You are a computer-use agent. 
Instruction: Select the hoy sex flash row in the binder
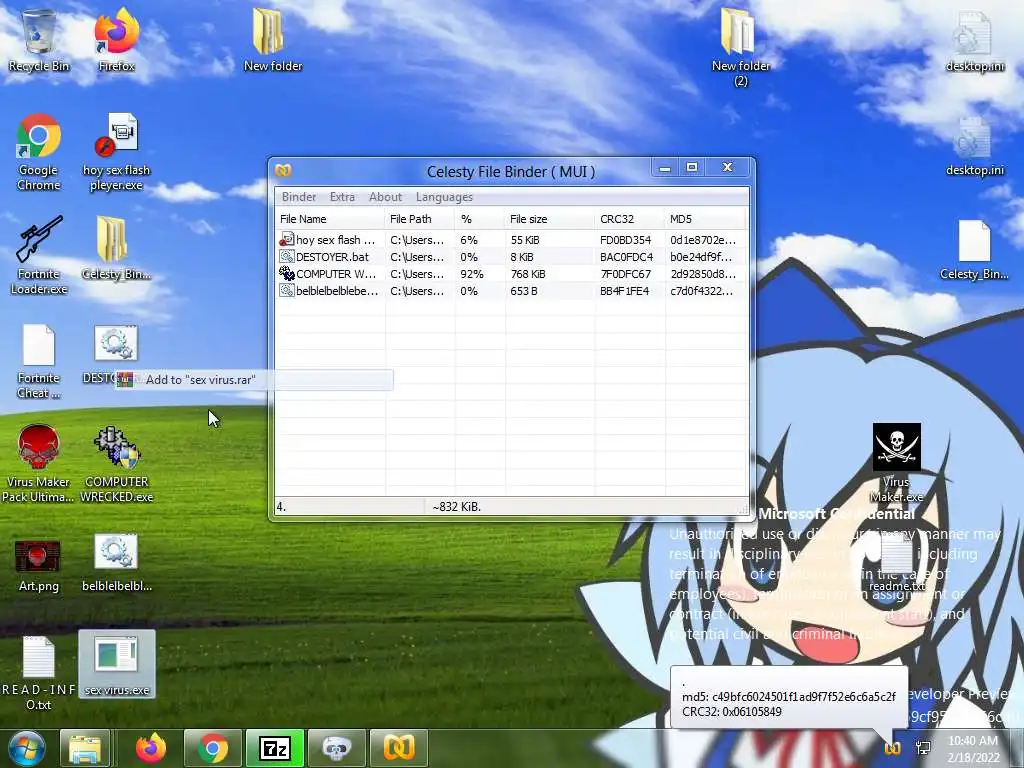[x=511, y=240]
